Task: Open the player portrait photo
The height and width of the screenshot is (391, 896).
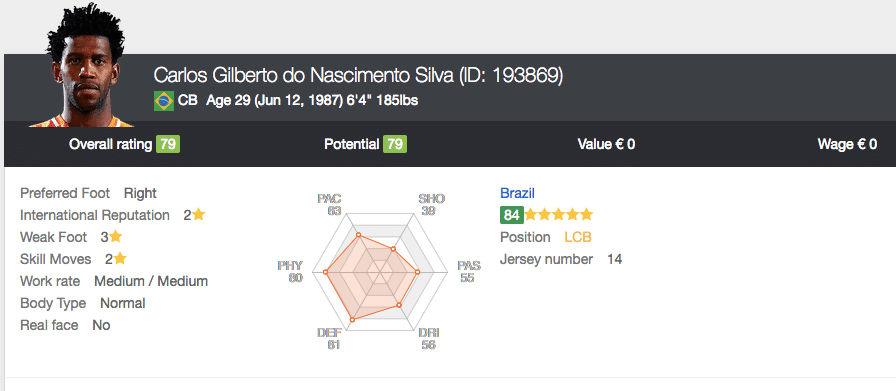Action: 82,65
